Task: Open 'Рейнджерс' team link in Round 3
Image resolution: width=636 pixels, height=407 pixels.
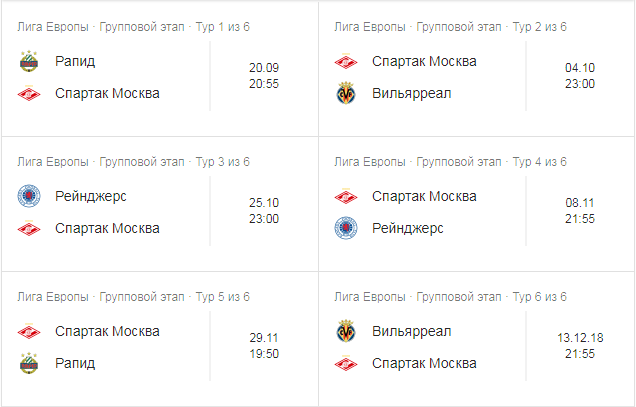Action: click(x=91, y=196)
